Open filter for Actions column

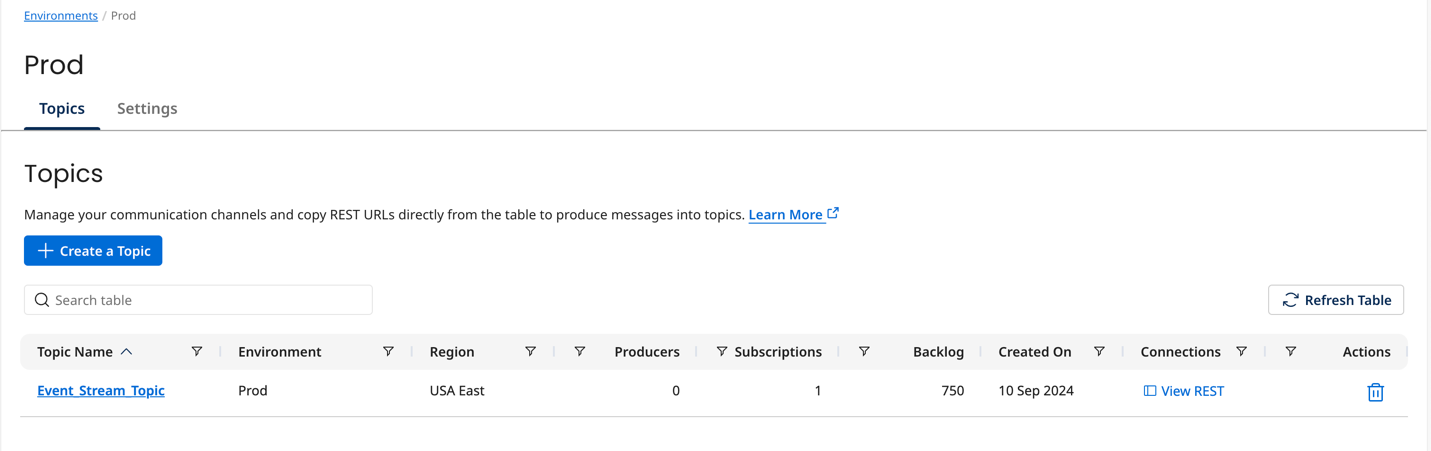1291,352
